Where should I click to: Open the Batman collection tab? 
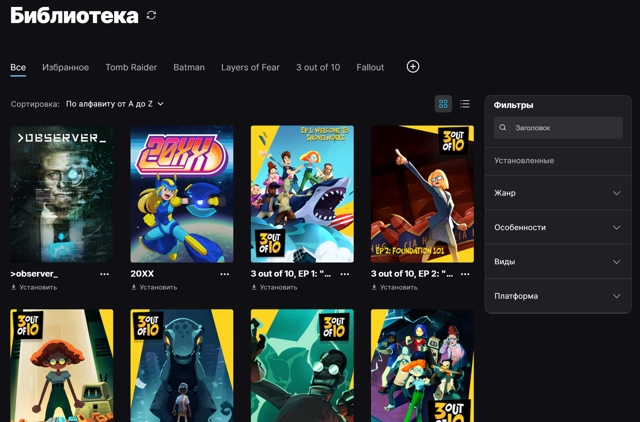[x=189, y=67]
